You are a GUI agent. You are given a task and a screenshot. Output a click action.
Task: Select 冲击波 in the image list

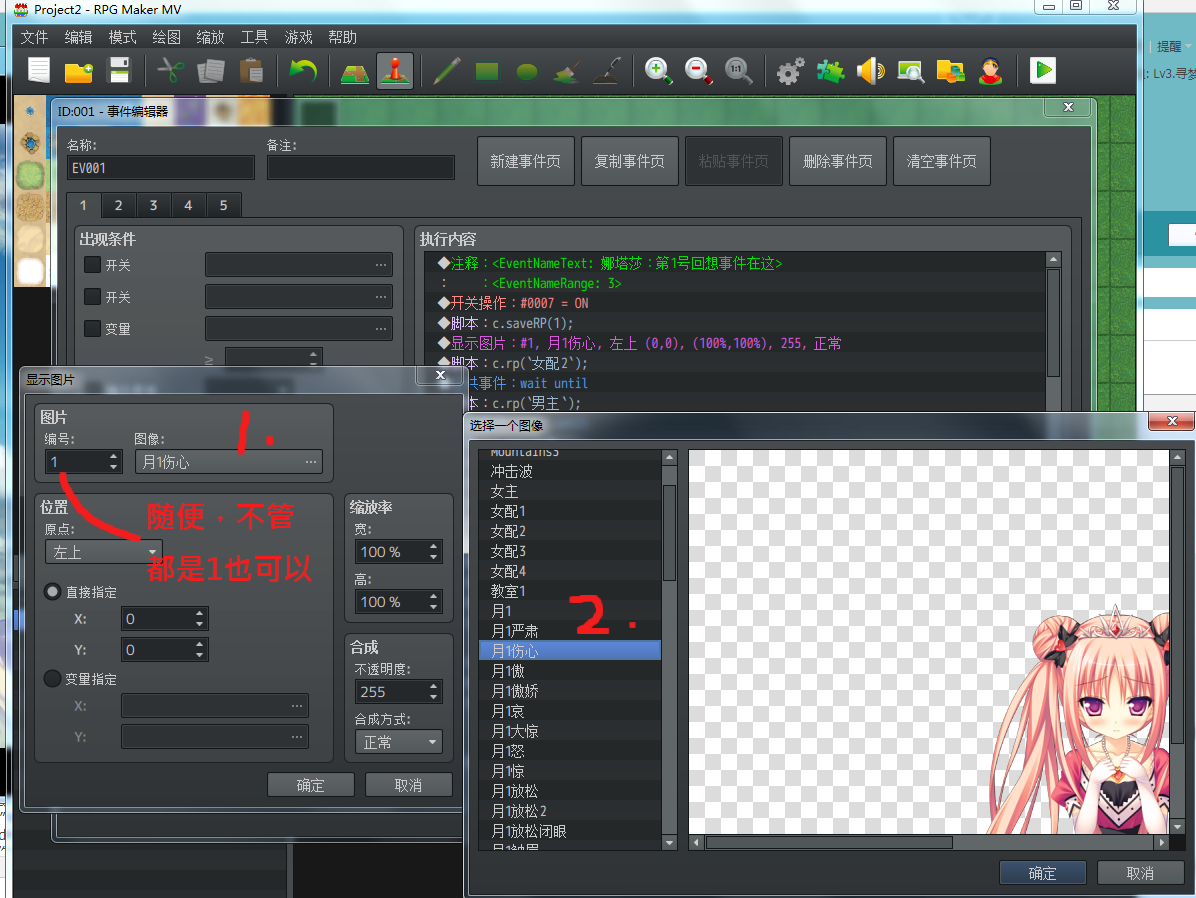pyautogui.click(x=570, y=472)
